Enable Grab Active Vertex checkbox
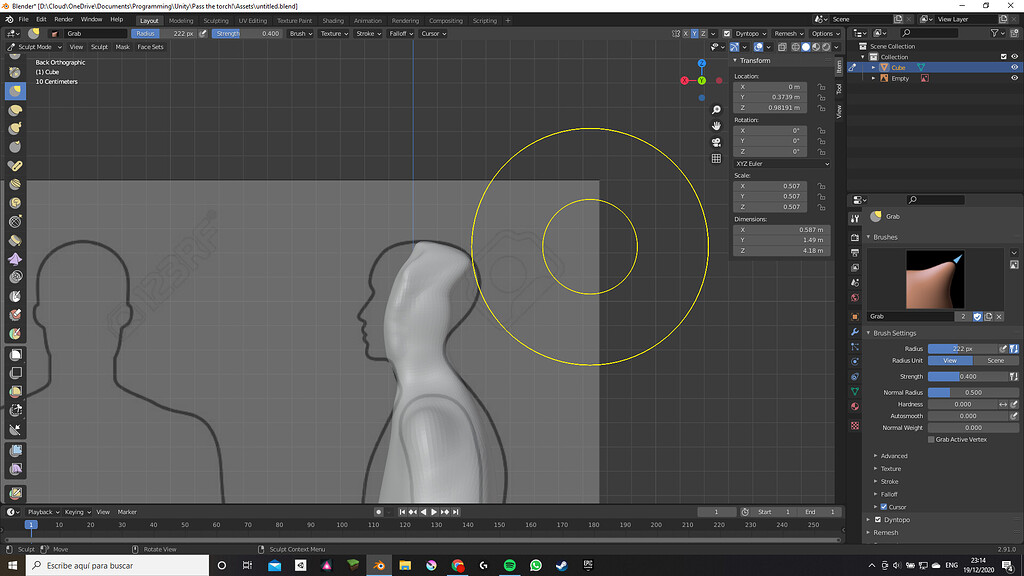The height and width of the screenshot is (576, 1024). pyautogui.click(x=931, y=440)
